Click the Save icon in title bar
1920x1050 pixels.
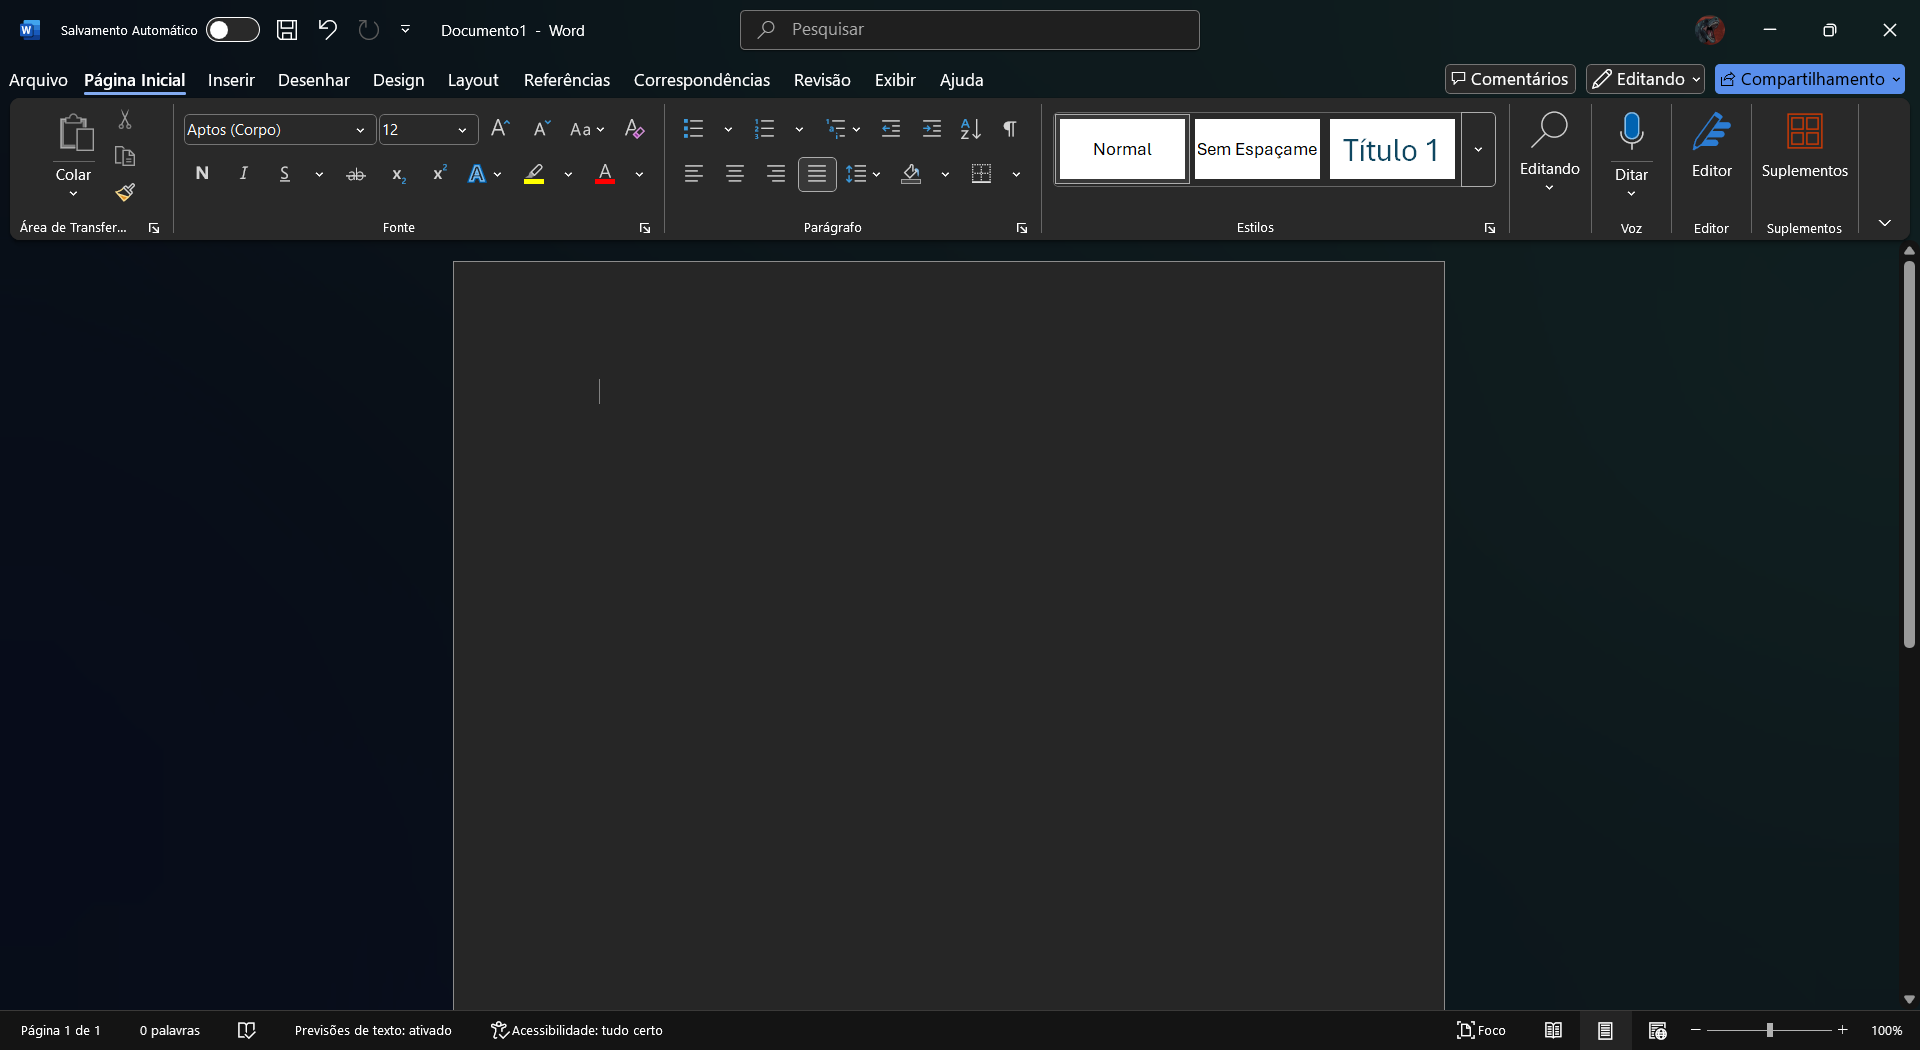(x=287, y=30)
